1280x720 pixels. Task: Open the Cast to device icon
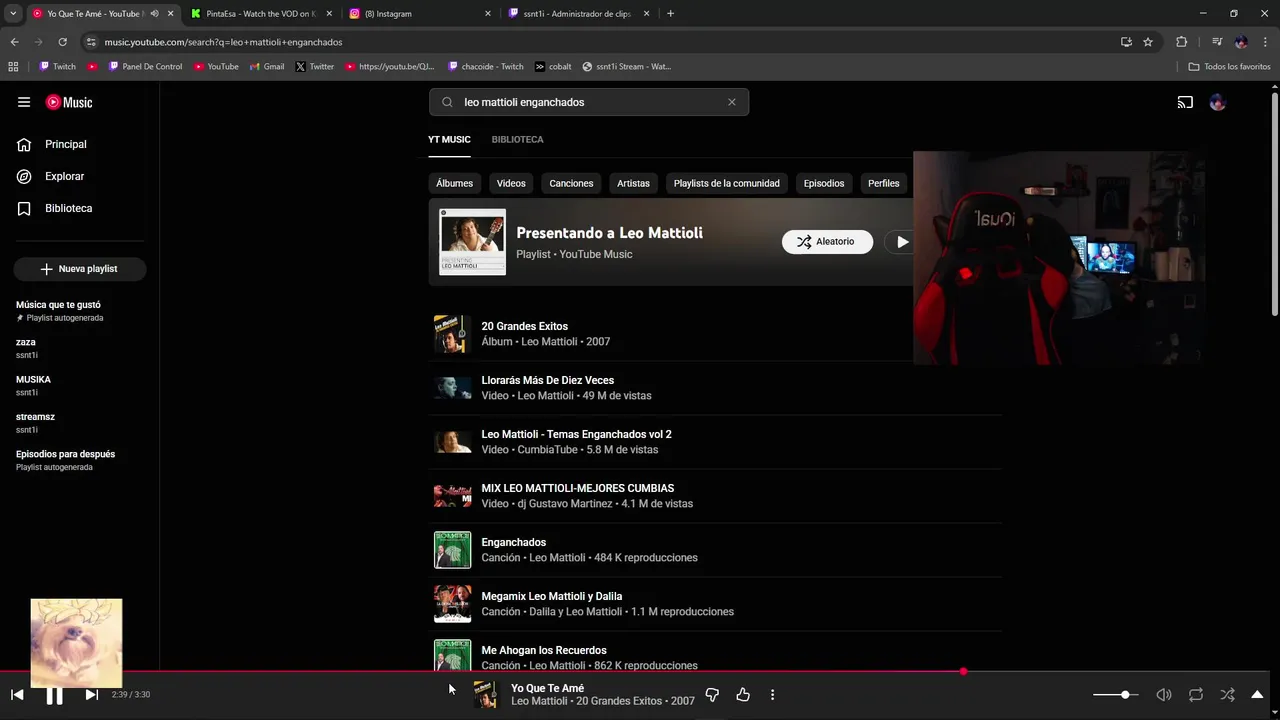click(1185, 102)
